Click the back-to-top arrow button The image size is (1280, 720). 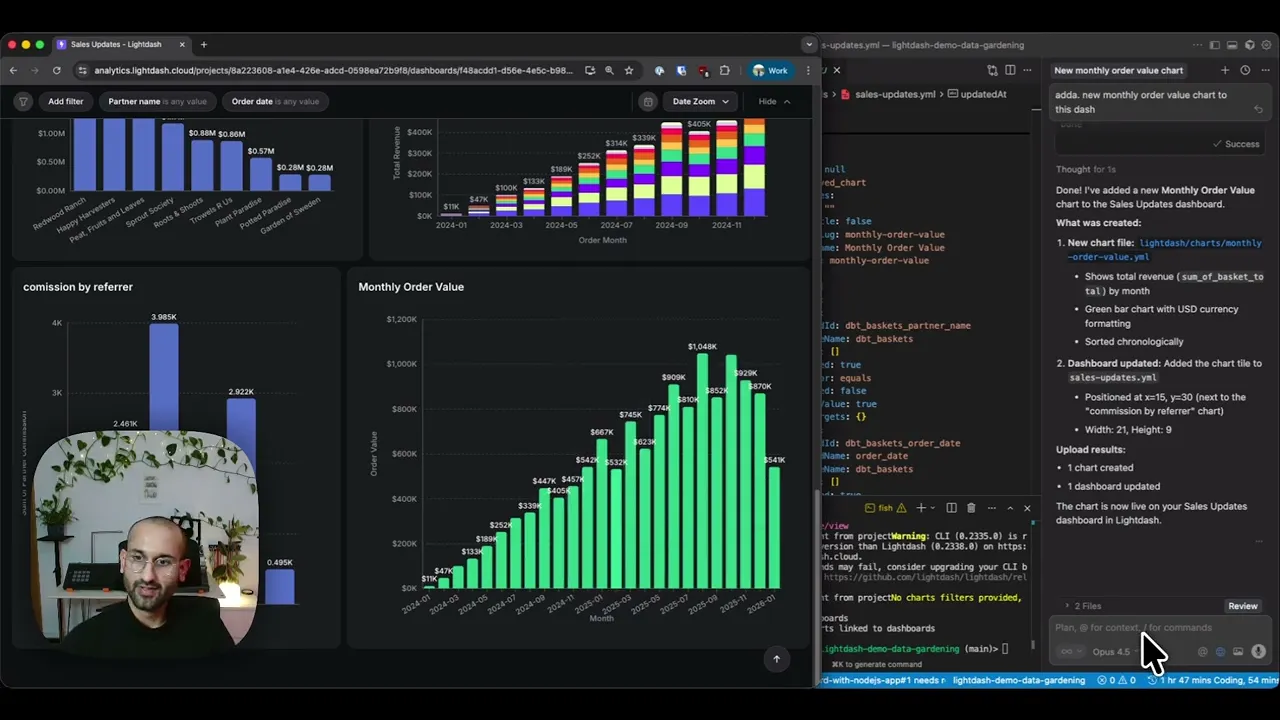[x=776, y=658]
